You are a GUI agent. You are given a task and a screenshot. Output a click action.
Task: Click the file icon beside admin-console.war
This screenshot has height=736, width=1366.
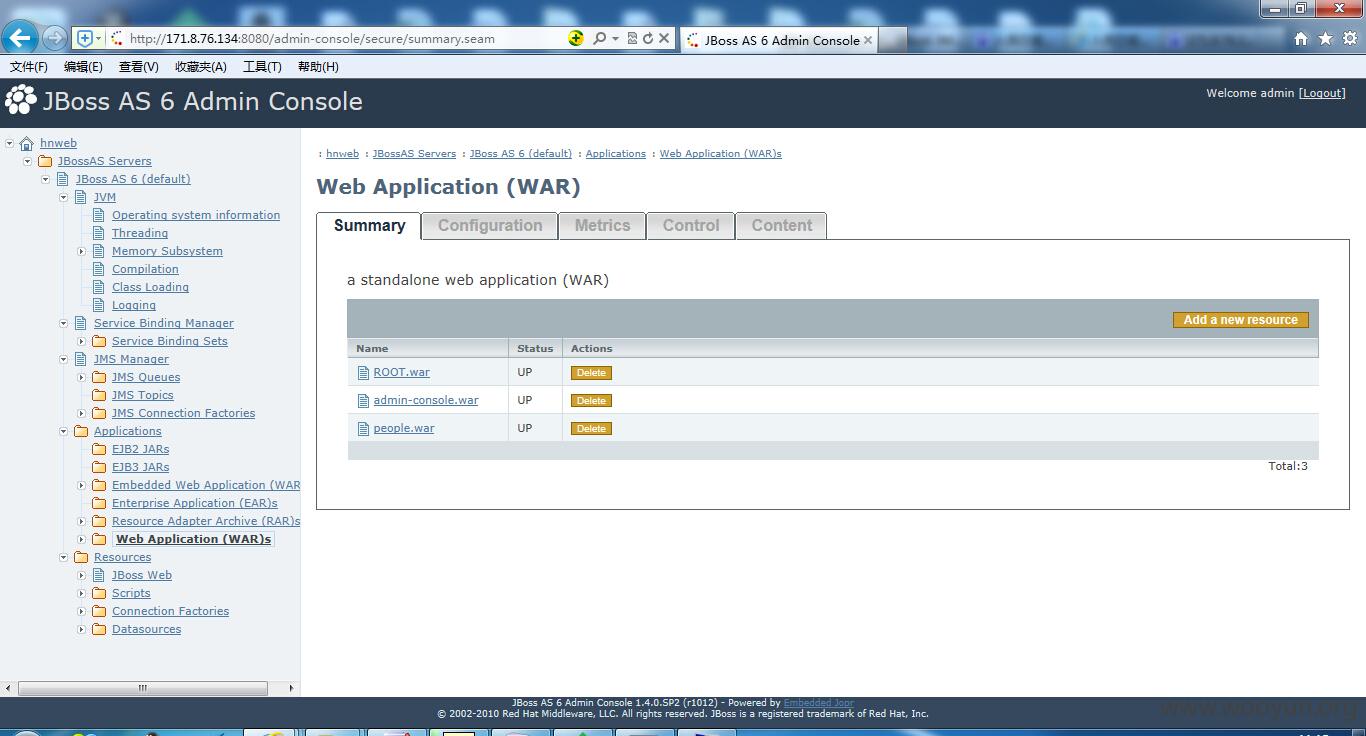[x=364, y=401]
